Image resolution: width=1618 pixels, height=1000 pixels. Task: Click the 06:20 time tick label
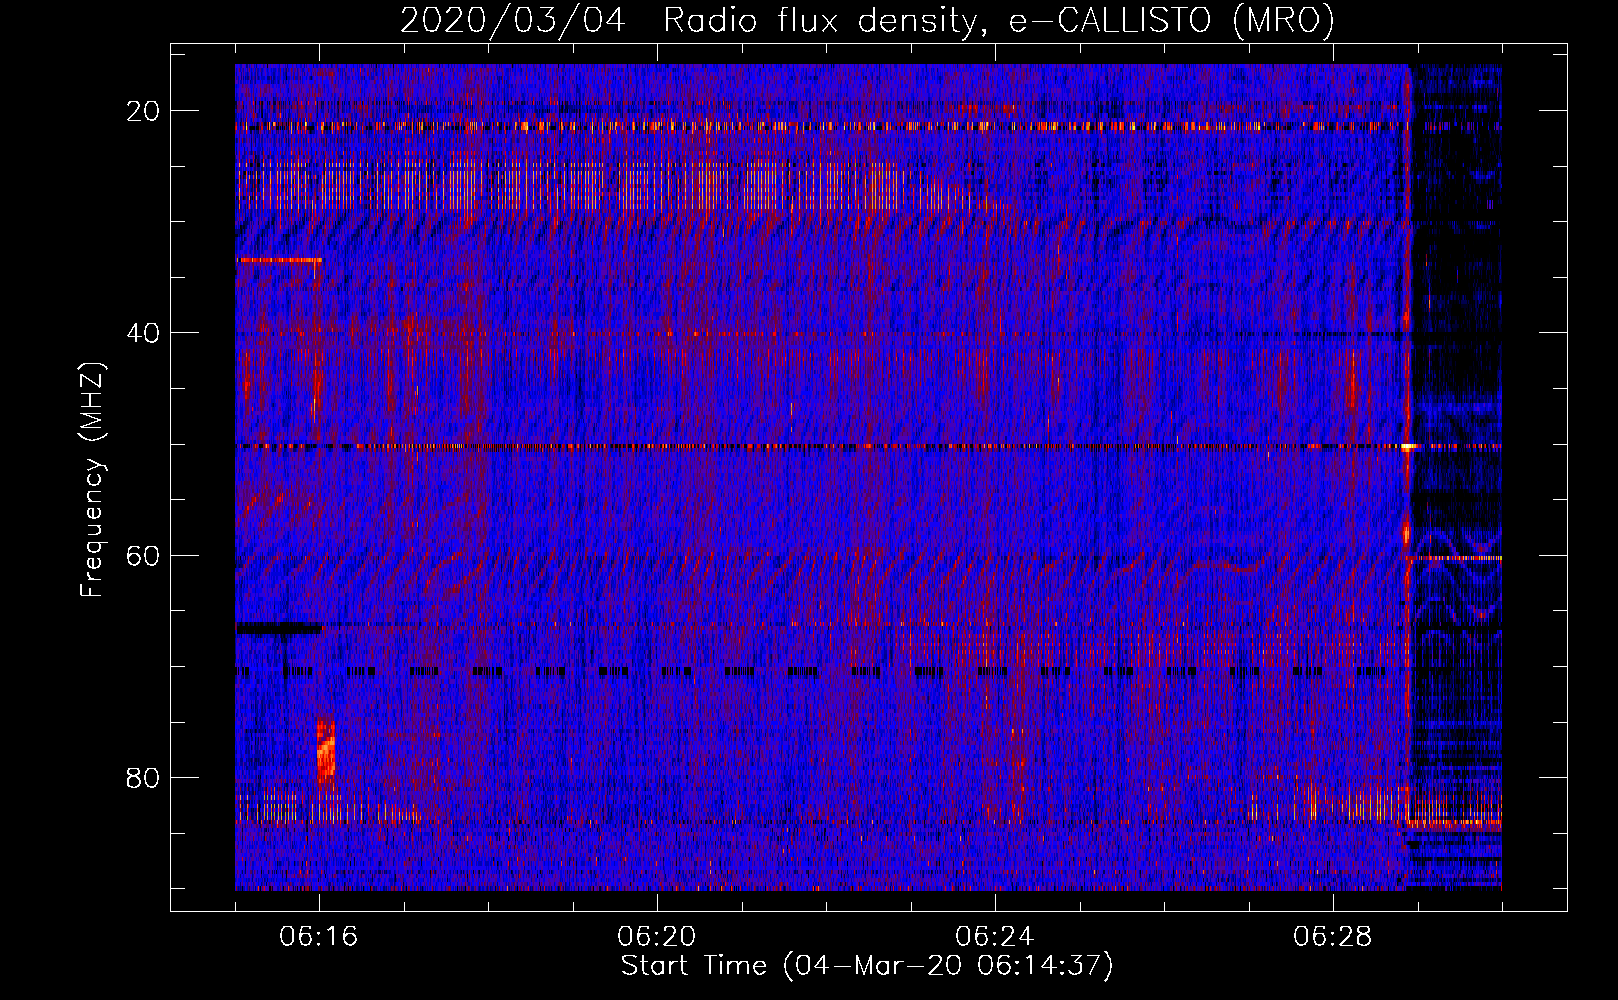(656, 937)
